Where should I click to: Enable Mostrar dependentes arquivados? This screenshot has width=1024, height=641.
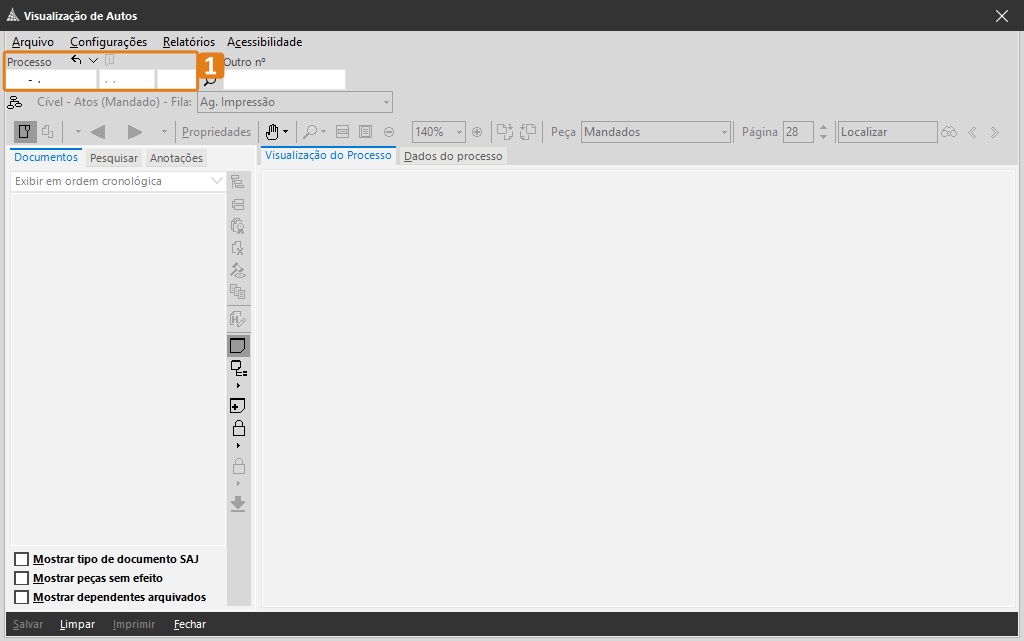(22, 597)
